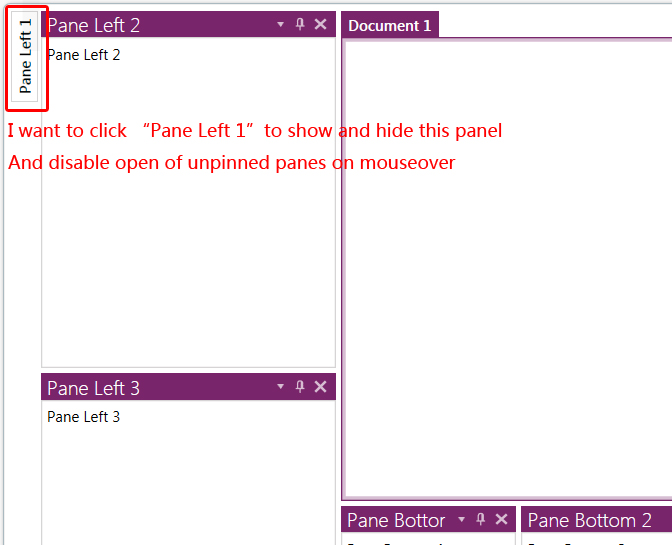This screenshot has height=545, width=672.
Task: Close the Pane Left 2 panel
Action: click(x=320, y=24)
